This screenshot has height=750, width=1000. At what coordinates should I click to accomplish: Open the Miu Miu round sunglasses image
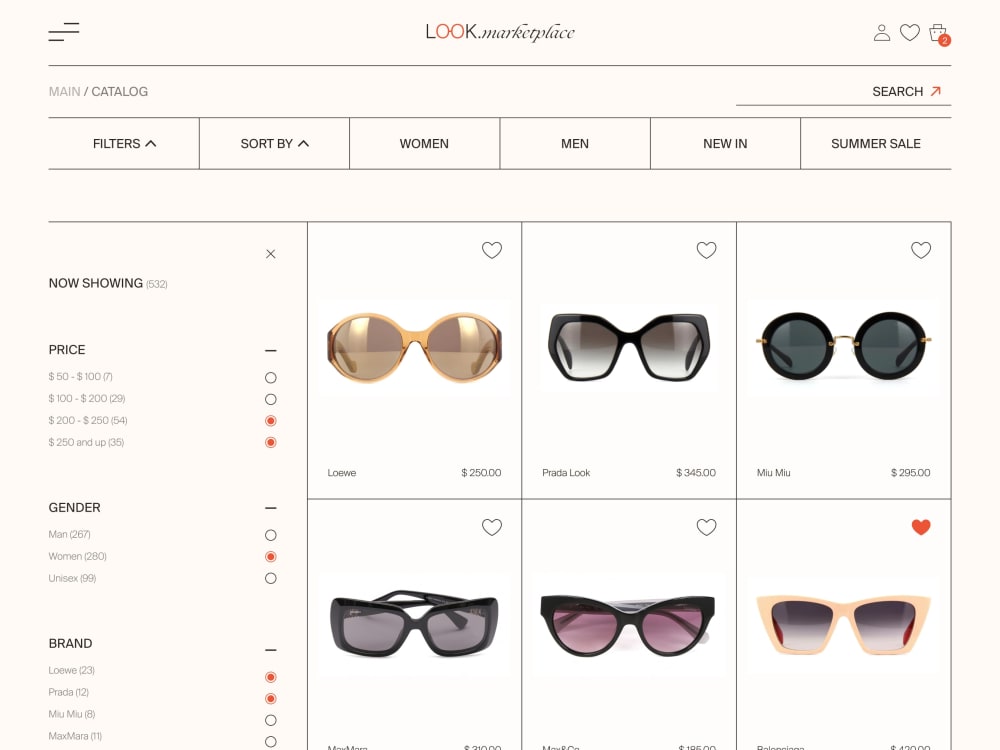843,346
